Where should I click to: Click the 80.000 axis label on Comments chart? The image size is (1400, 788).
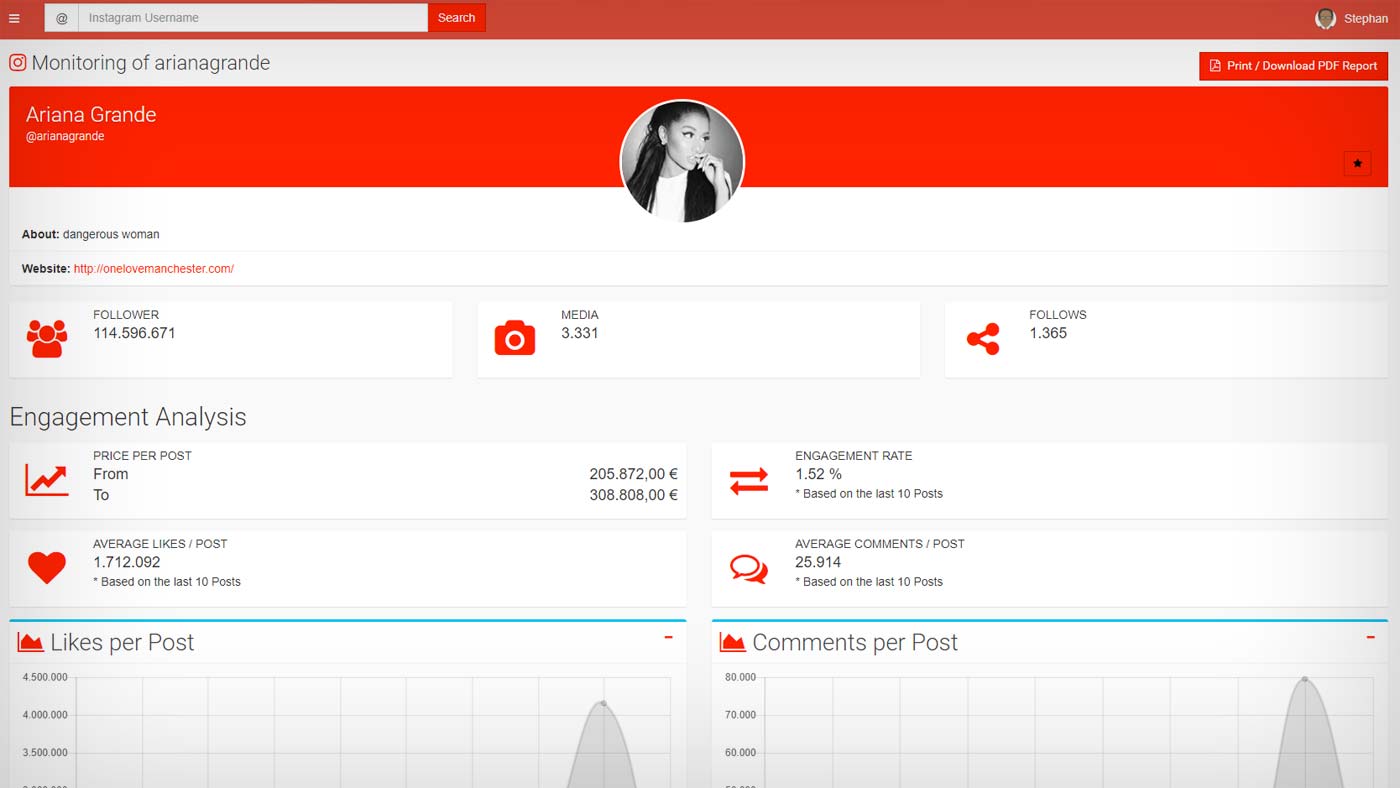[x=741, y=677]
